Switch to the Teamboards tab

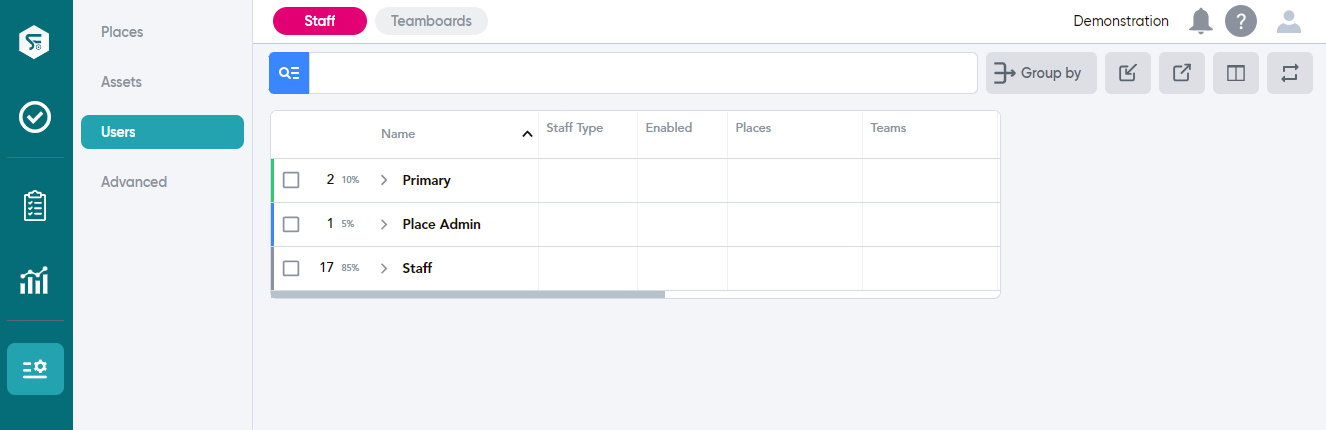pos(431,21)
